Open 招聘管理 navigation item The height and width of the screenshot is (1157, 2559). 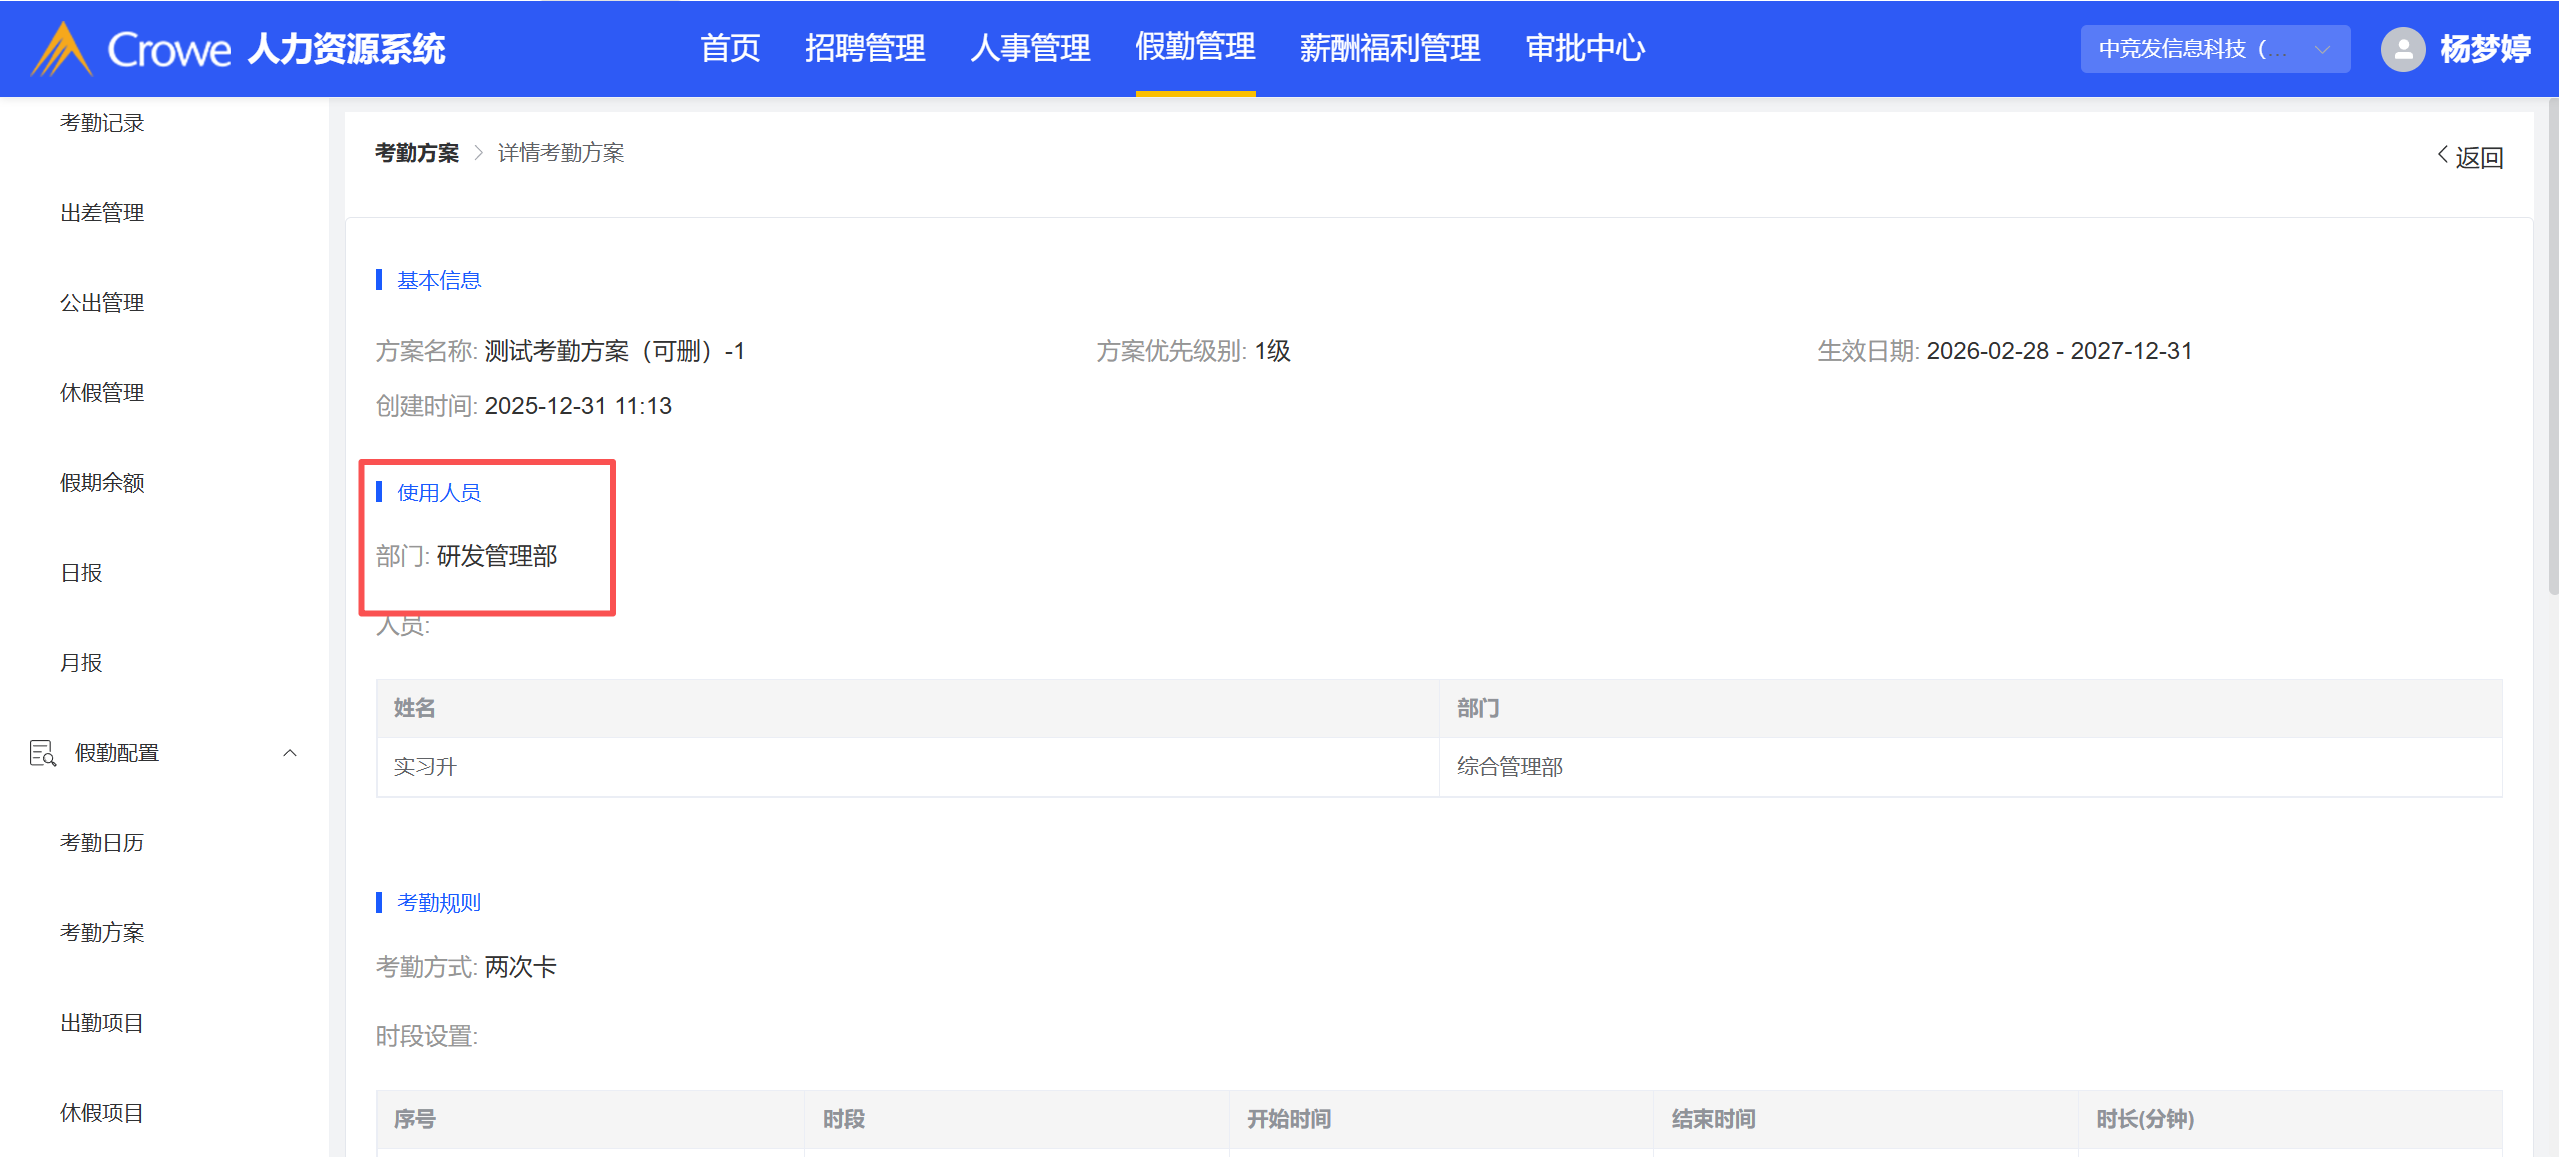pos(865,48)
